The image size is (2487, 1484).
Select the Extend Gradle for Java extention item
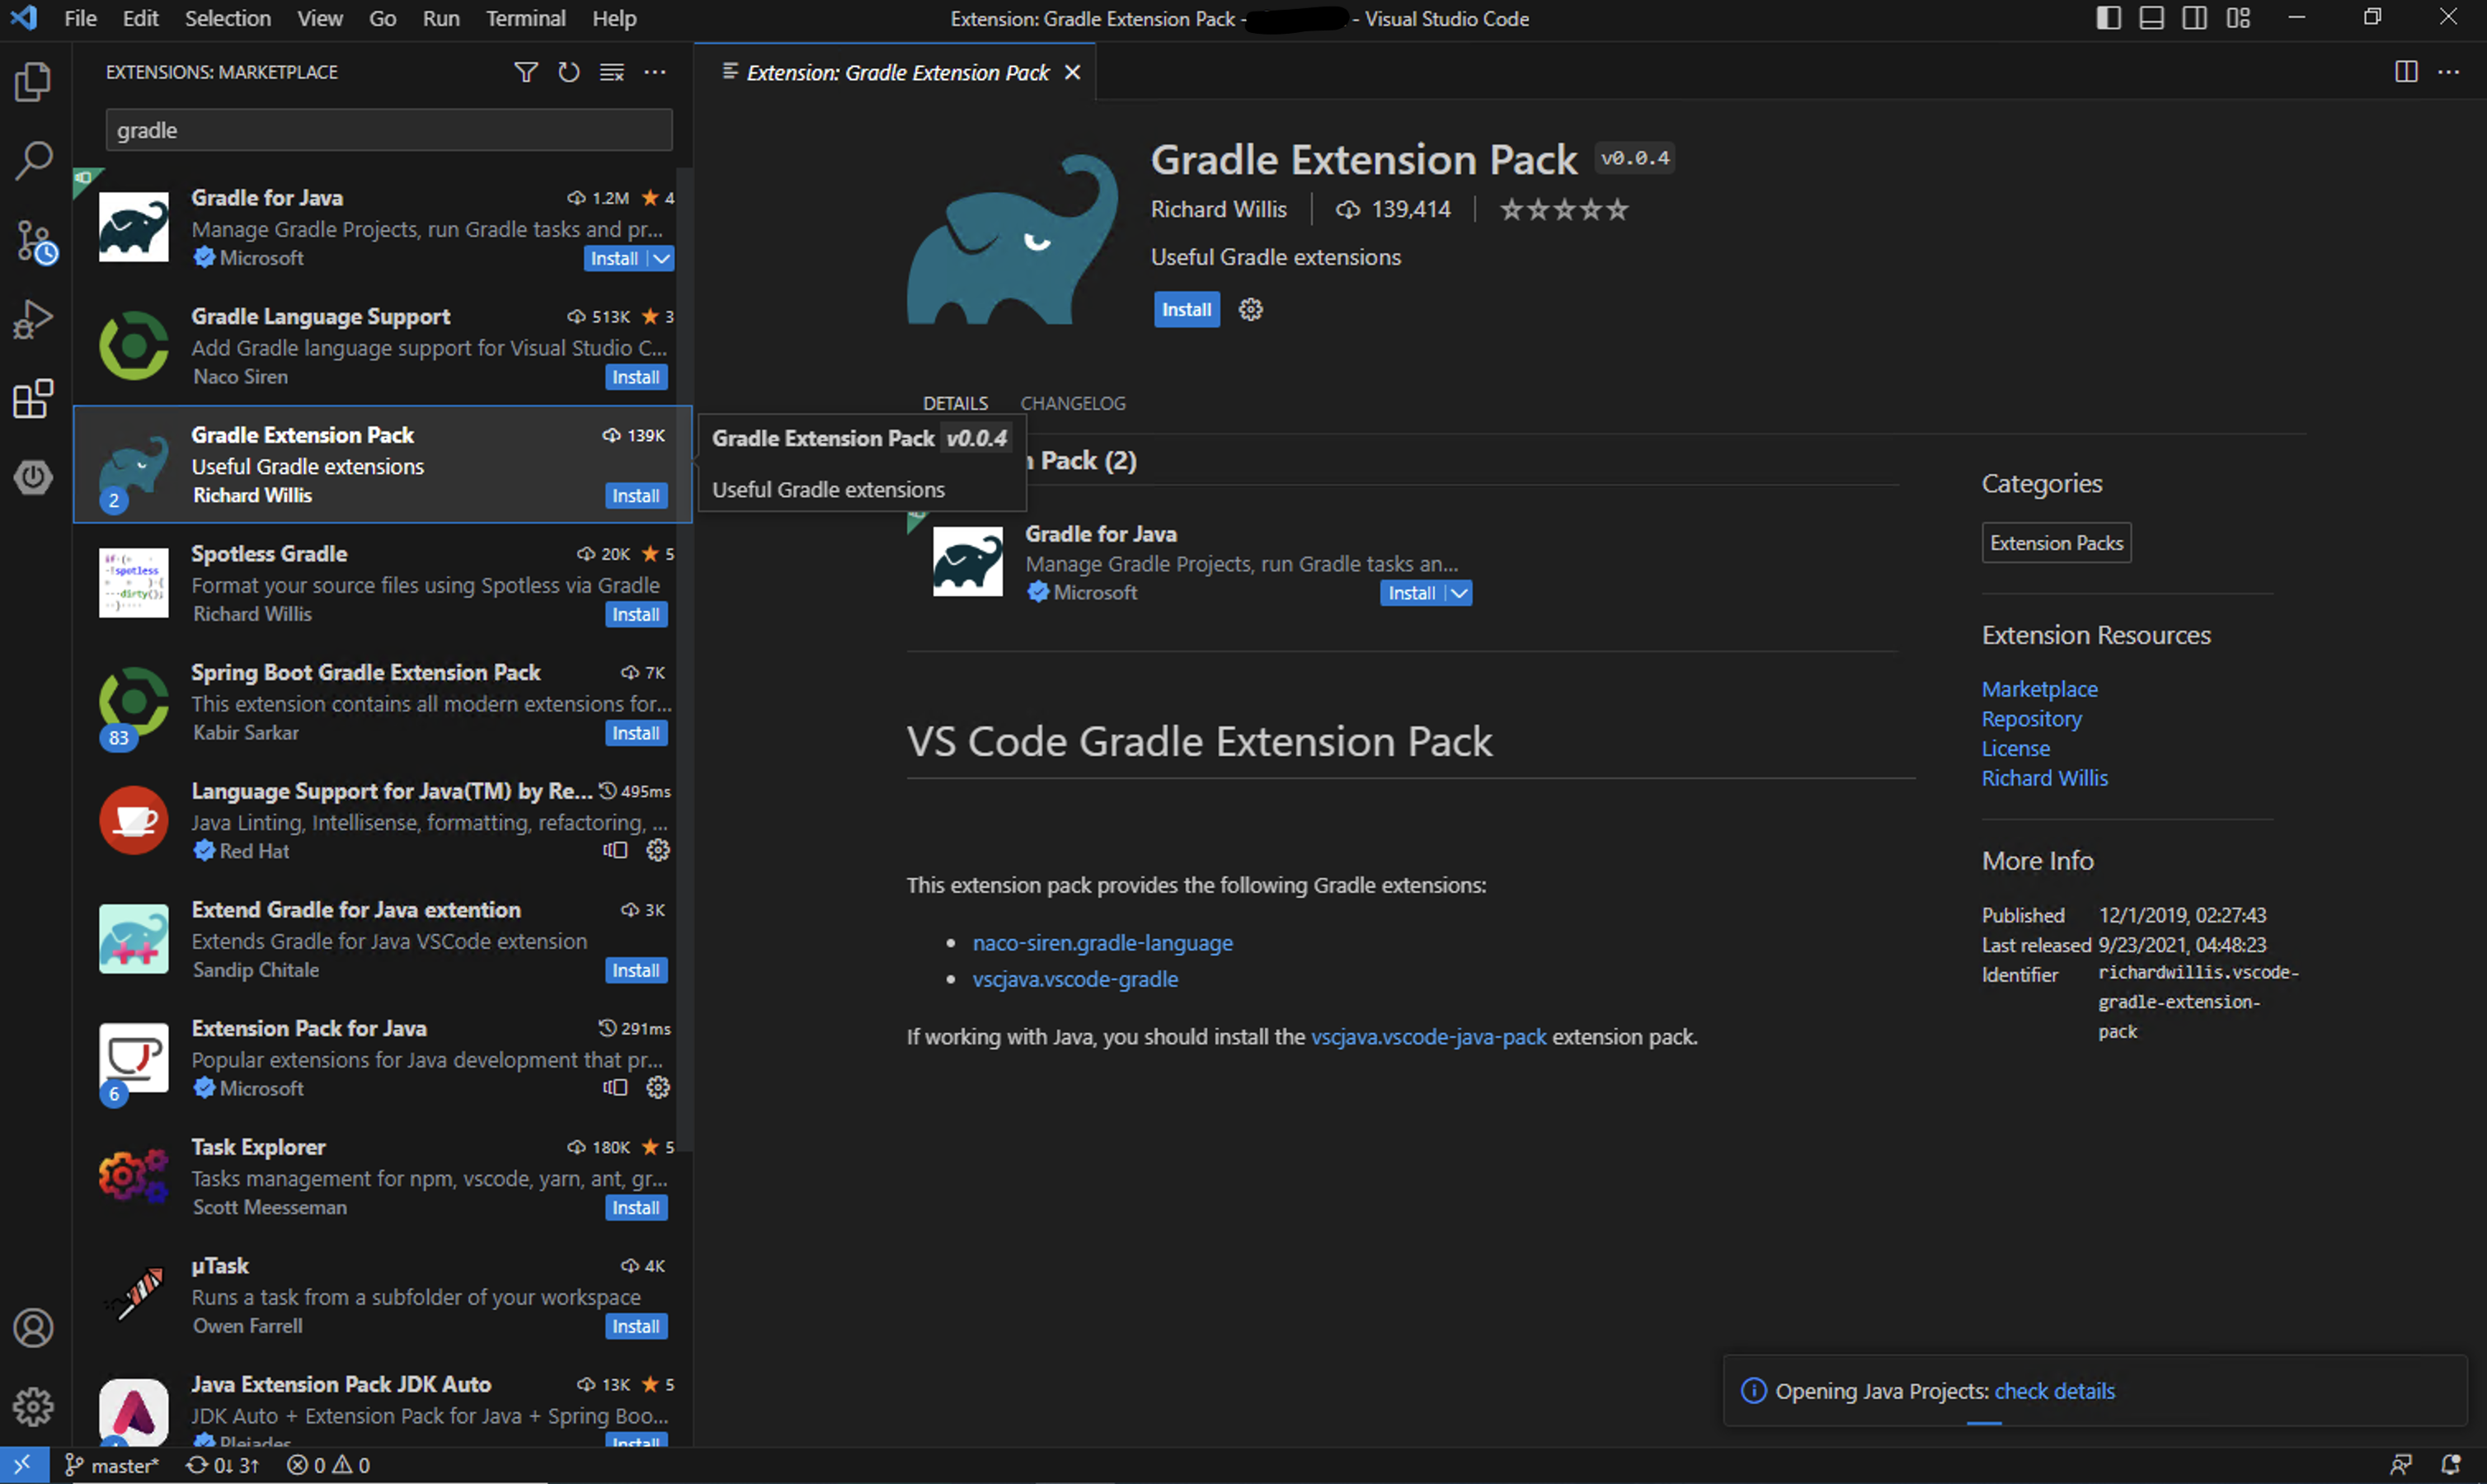[x=382, y=939]
